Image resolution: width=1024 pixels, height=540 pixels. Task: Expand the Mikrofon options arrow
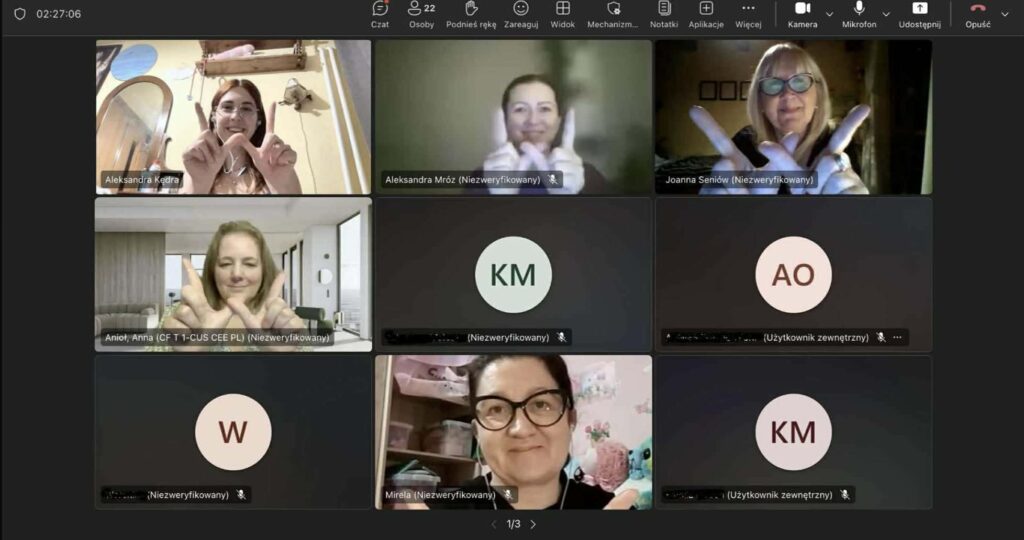pos(886,14)
